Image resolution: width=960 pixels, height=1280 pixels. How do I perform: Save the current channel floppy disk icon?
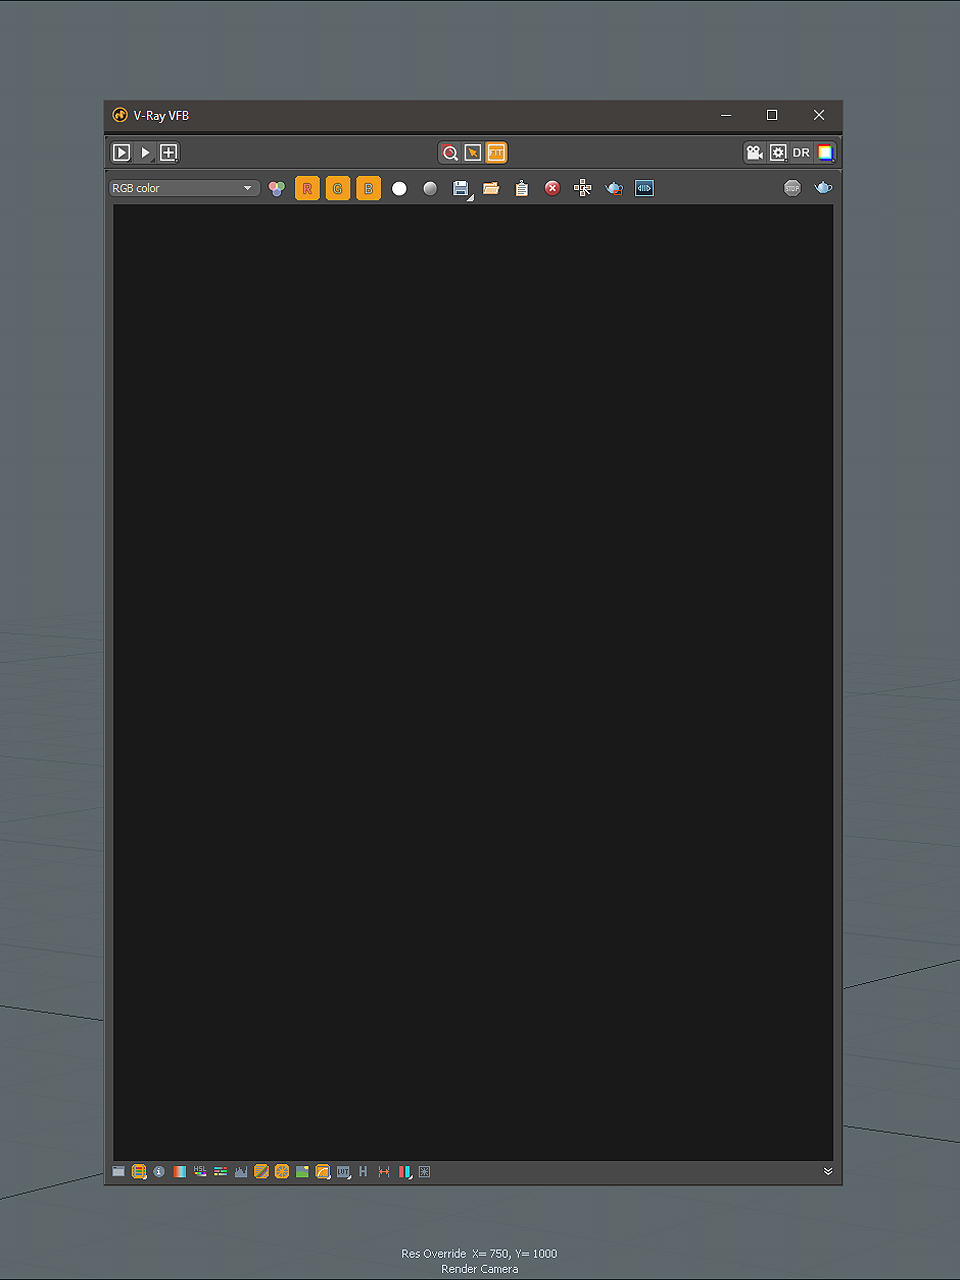click(x=461, y=188)
